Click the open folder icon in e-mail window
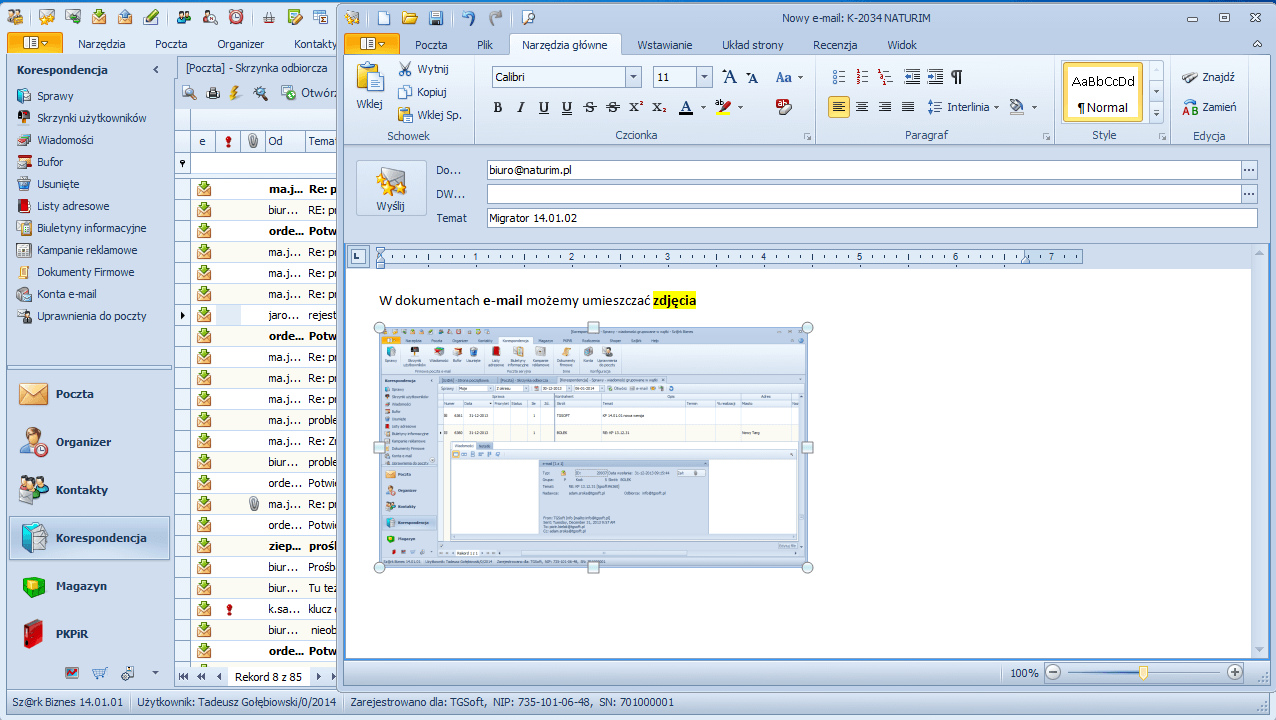Screen dimensions: 1276x720 (409, 18)
